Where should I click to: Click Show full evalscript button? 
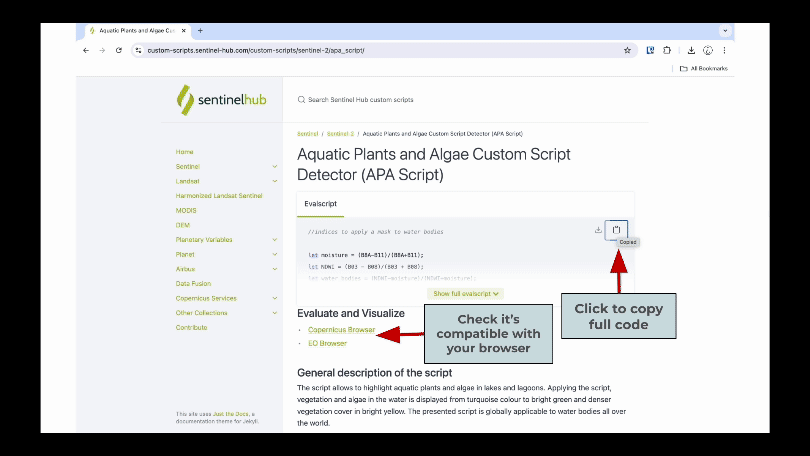click(465, 293)
